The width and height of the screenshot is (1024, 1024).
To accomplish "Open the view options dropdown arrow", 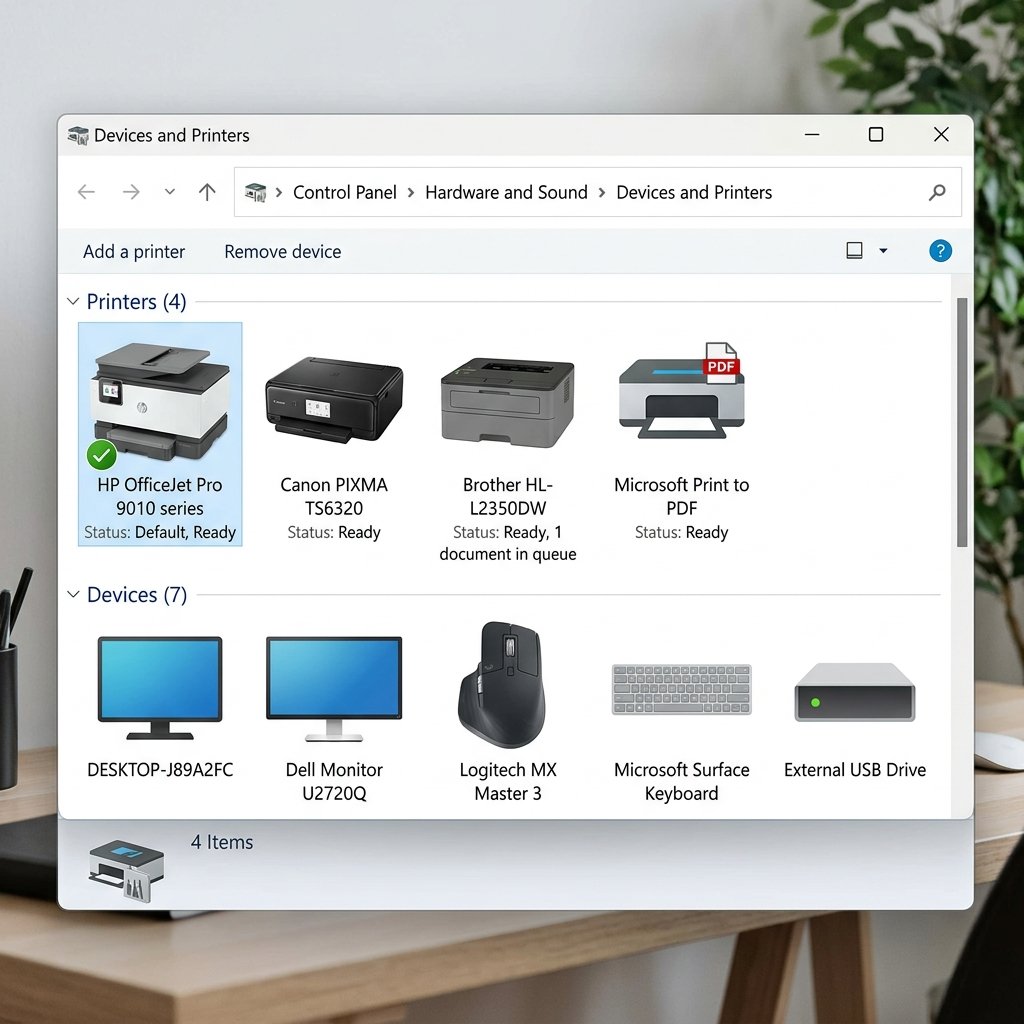I will [884, 251].
